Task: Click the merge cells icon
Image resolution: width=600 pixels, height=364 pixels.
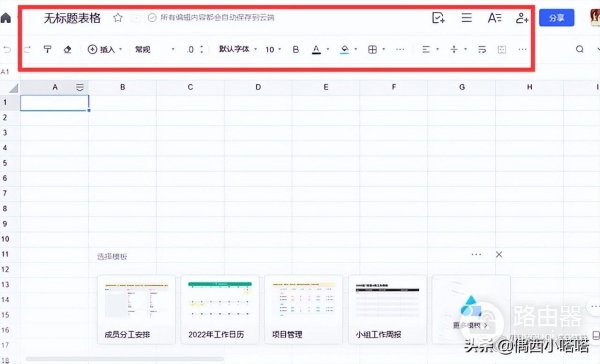Action: pos(502,49)
